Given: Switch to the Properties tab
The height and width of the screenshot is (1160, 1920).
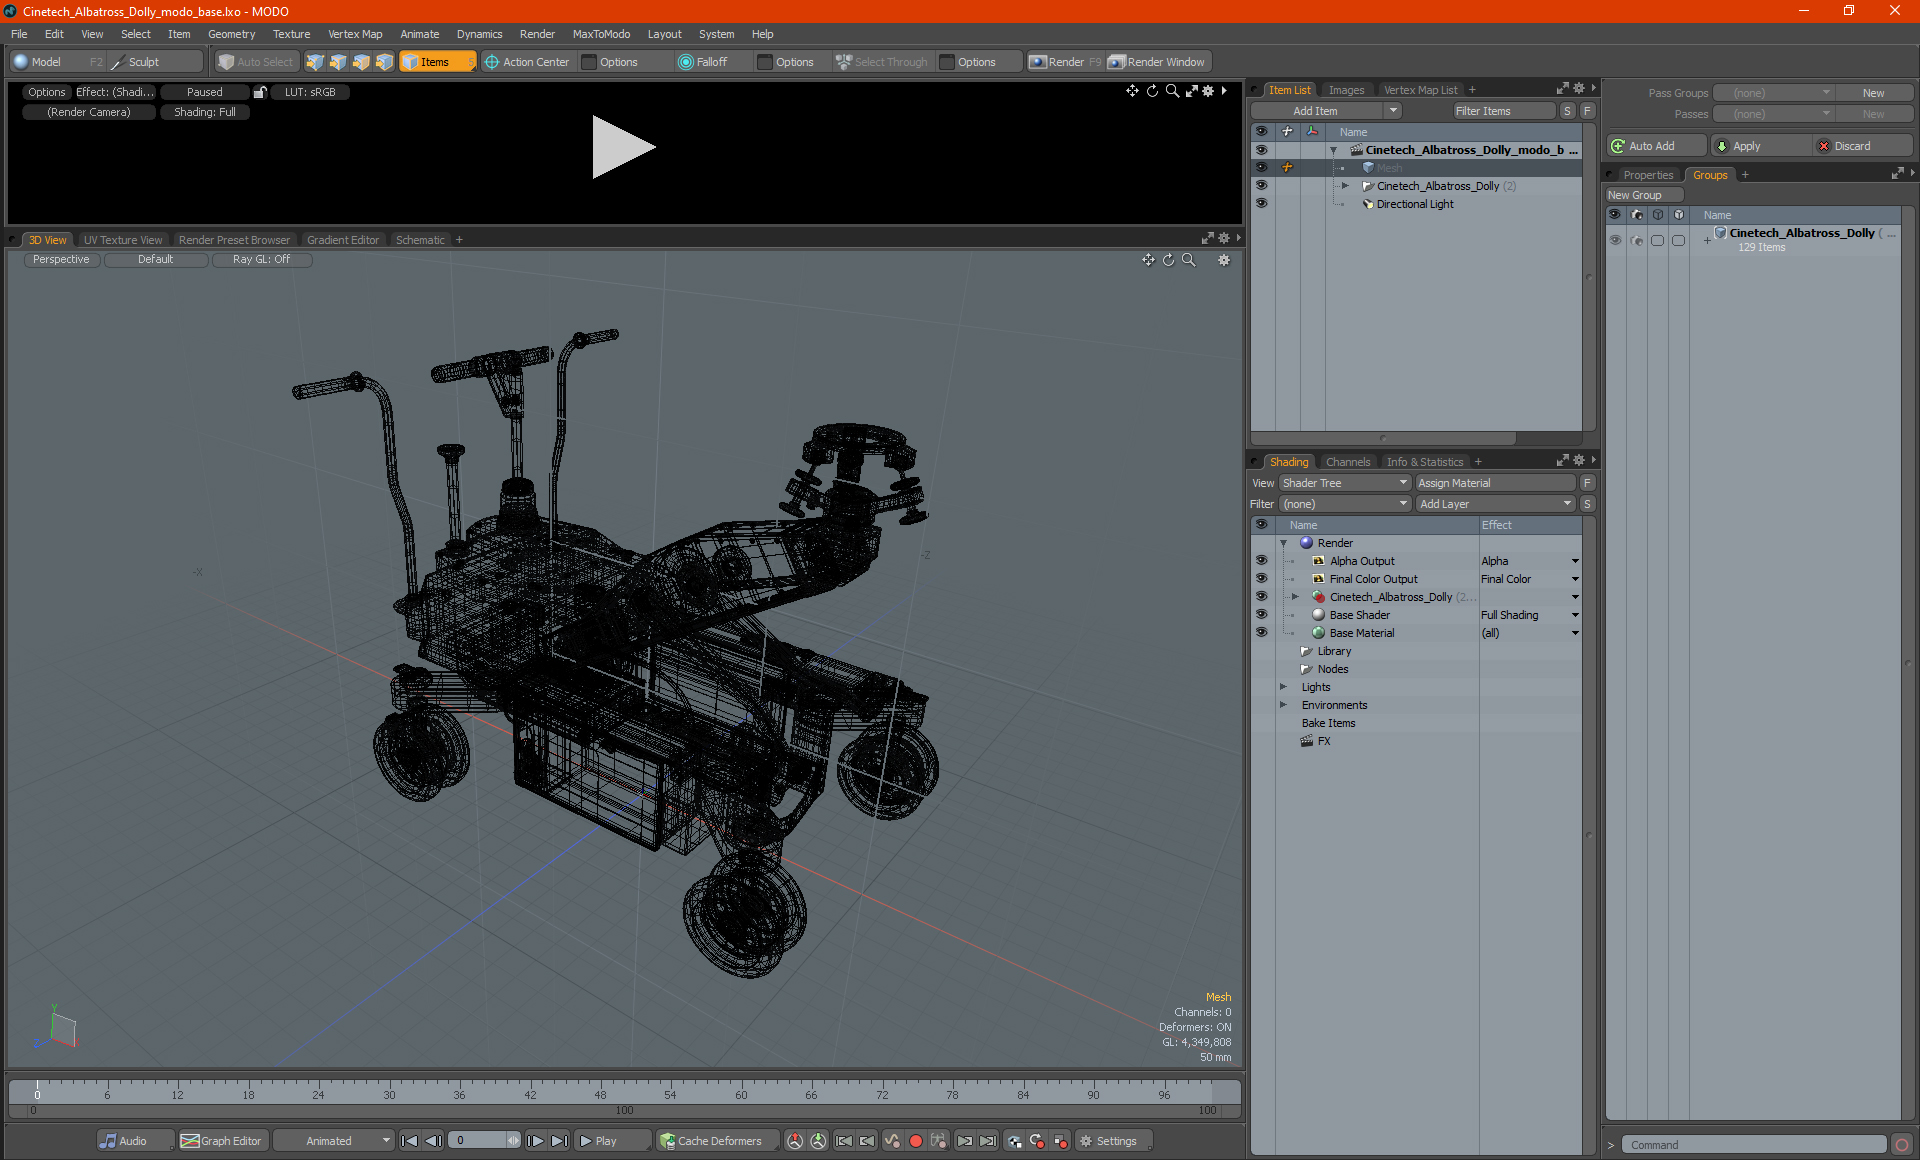Looking at the screenshot, I should tap(1647, 175).
